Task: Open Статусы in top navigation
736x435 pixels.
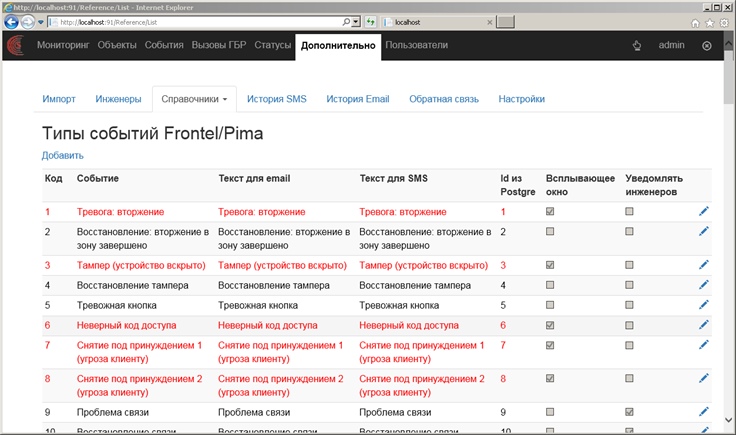Action: [x=273, y=45]
